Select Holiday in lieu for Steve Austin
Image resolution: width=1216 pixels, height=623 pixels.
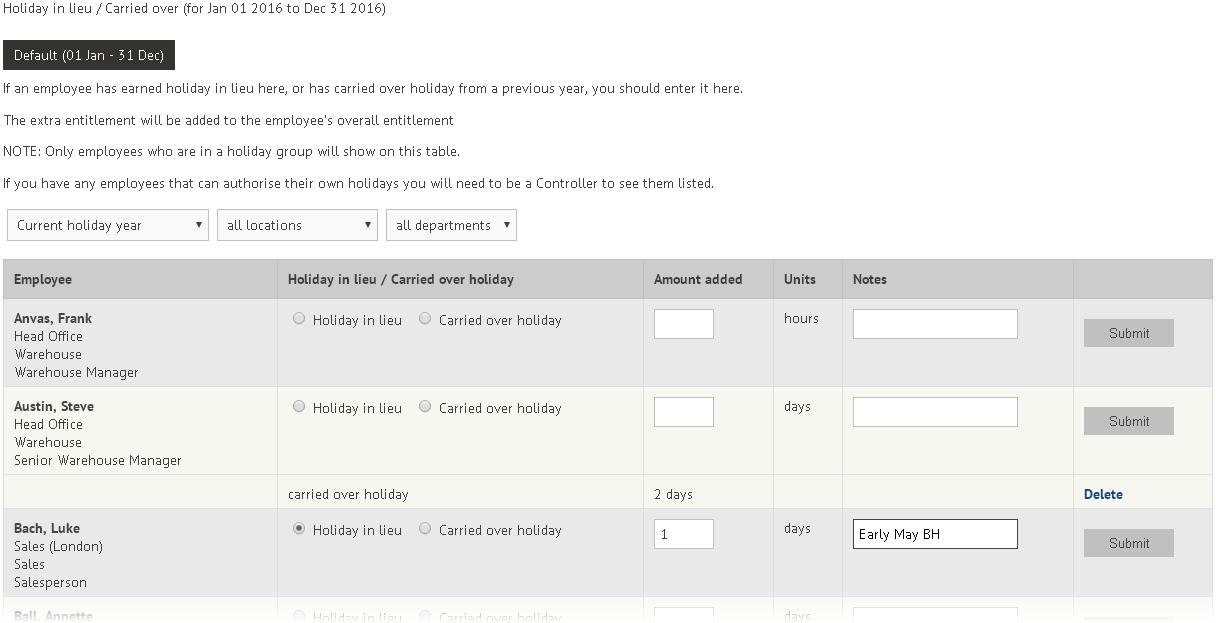click(299, 406)
